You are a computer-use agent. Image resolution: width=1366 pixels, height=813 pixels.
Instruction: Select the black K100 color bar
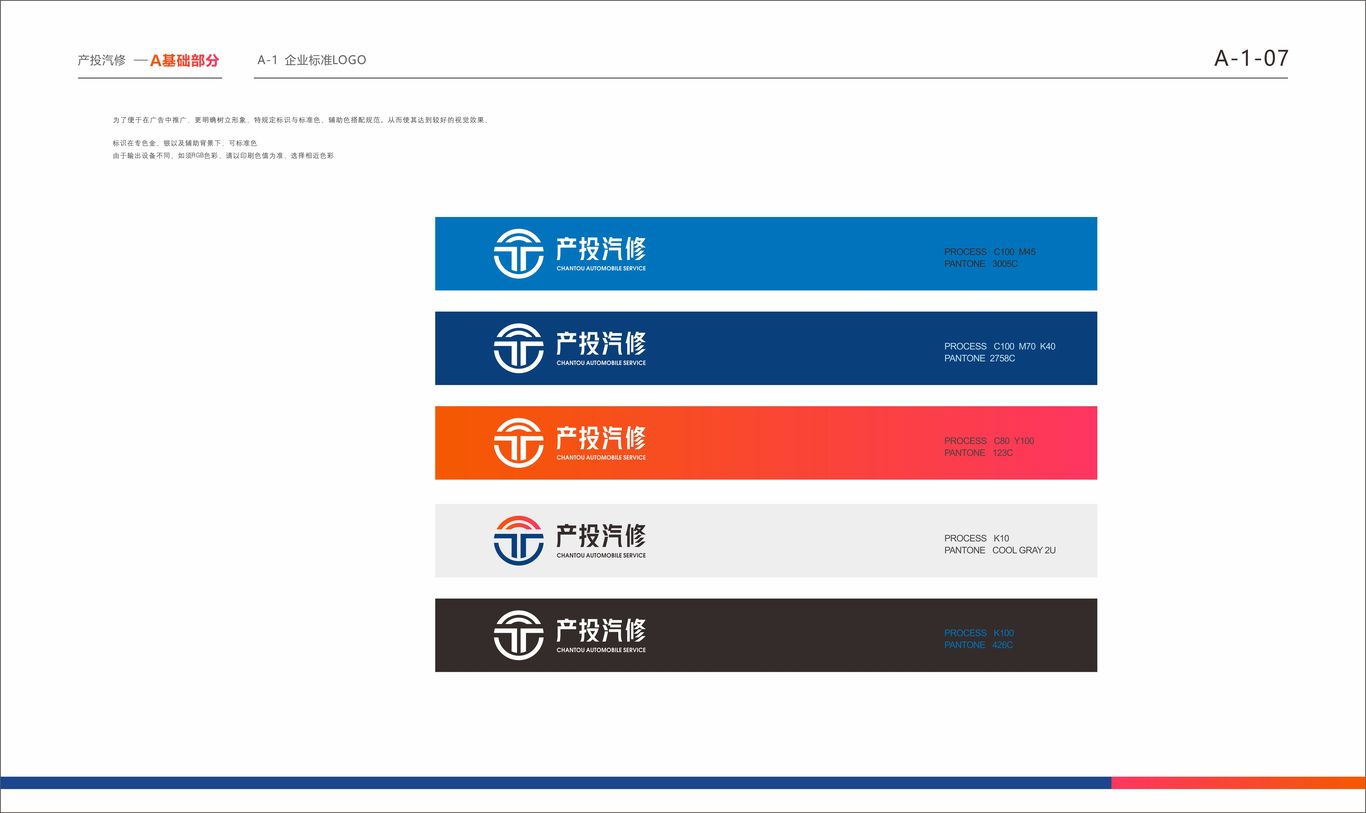tap(766, 635)
